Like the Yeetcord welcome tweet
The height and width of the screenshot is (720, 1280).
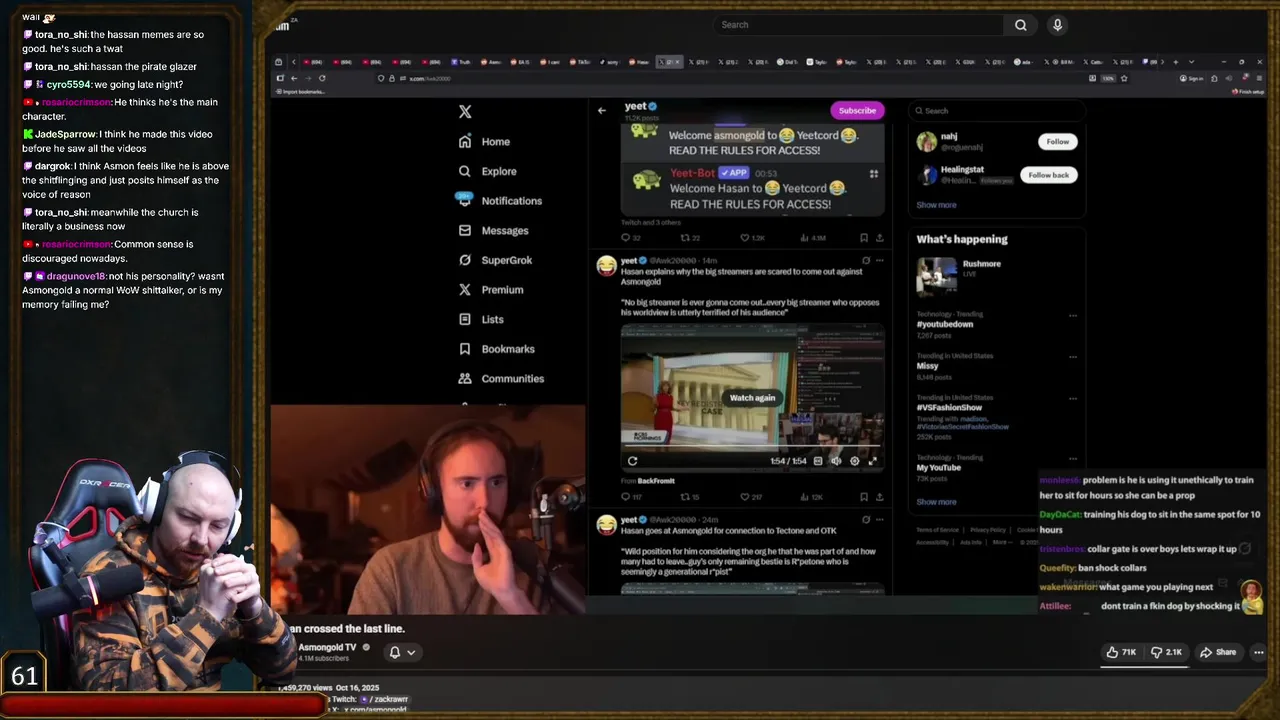pos(751,238)
